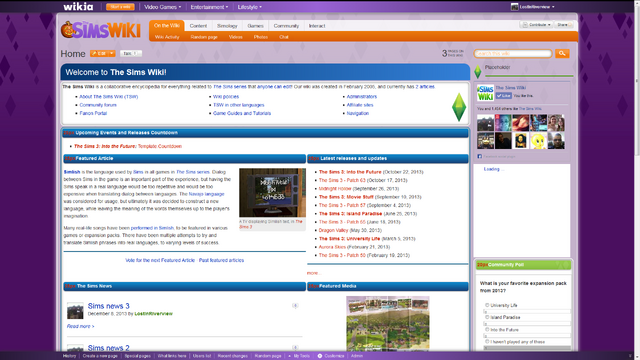Image resolution: width=640 pixels, height=360 pixels.
Task: Select Island Paradise poll option
Action: point(487,317)
